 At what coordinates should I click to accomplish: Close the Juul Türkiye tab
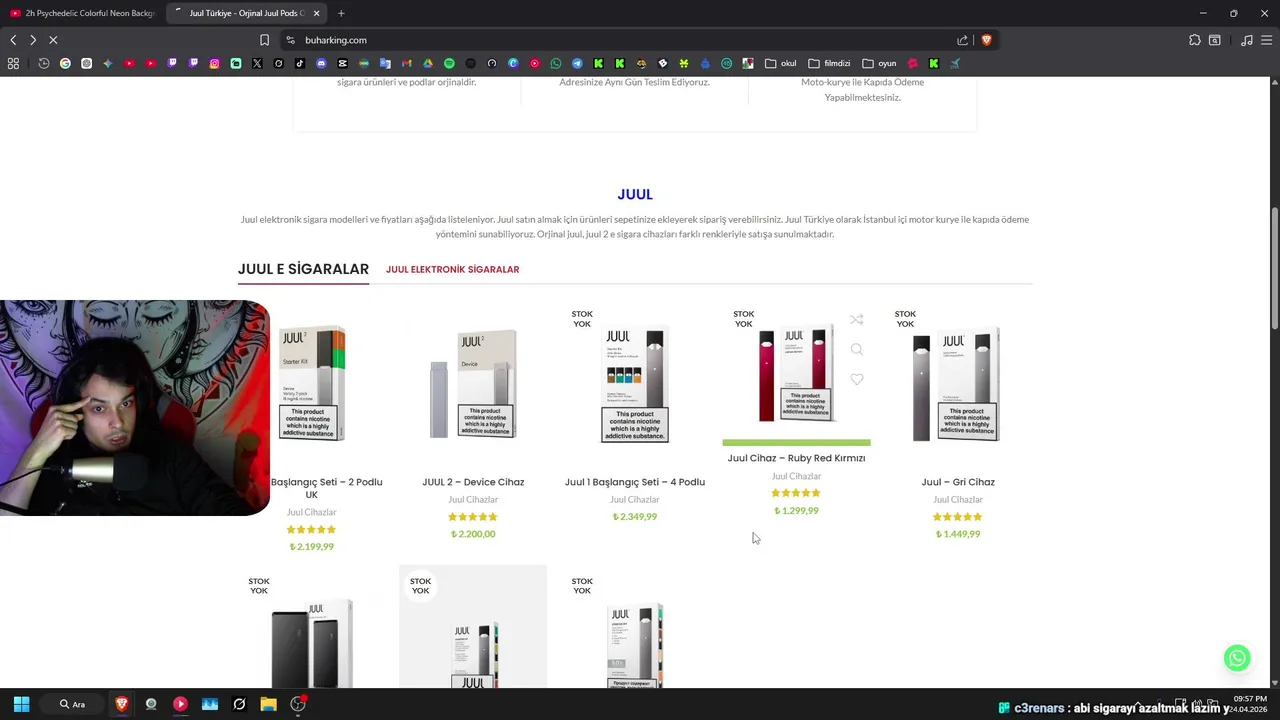(317, 13)
